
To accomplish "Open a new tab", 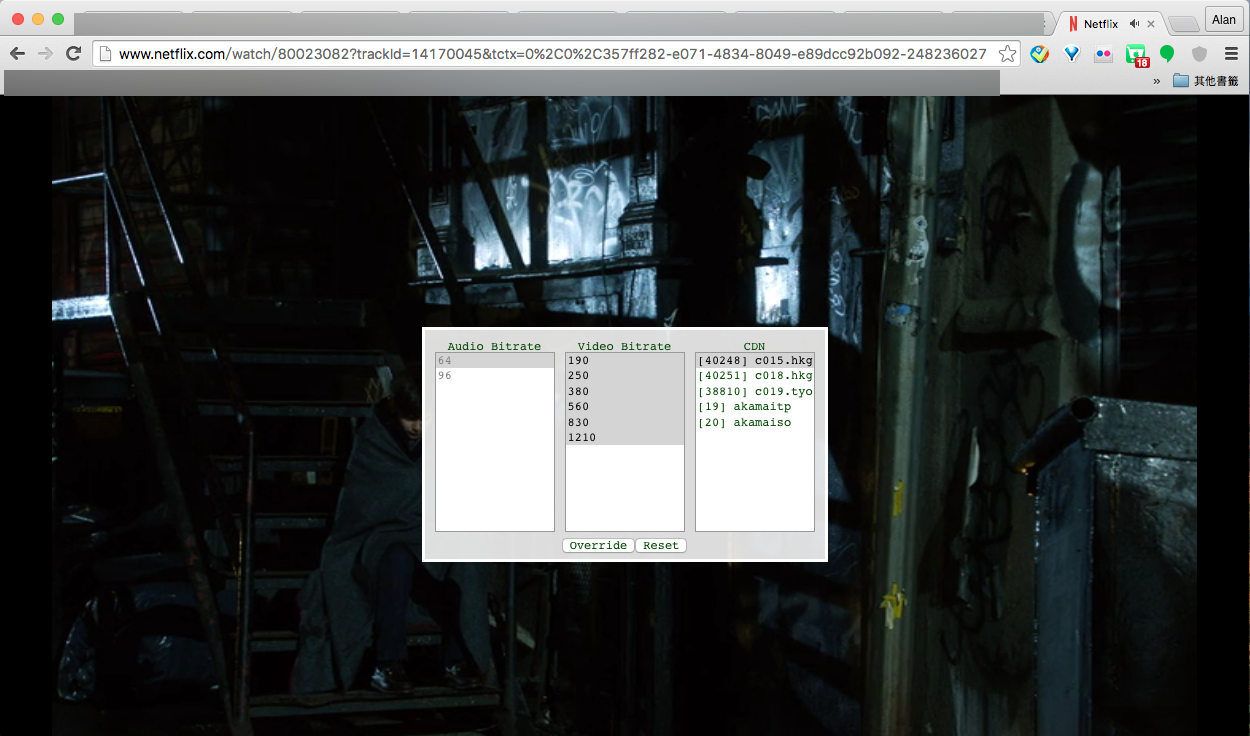I will (x=1183, y=24).
